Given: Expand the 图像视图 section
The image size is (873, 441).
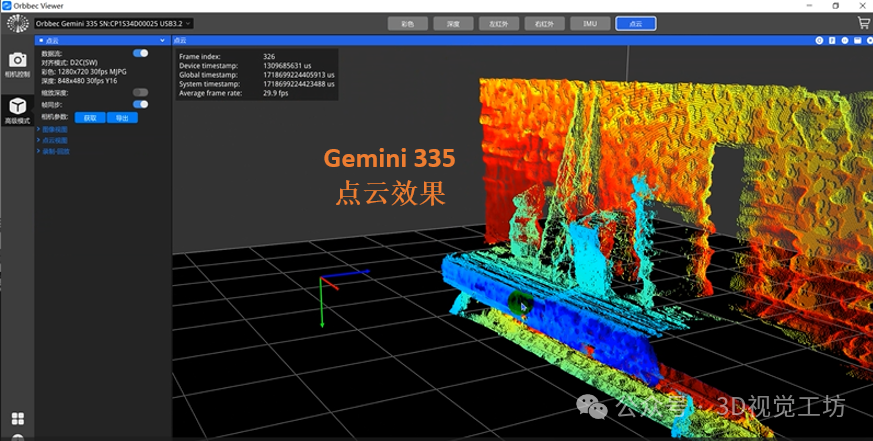Looking at the screenshot, I should pos(52,129).
